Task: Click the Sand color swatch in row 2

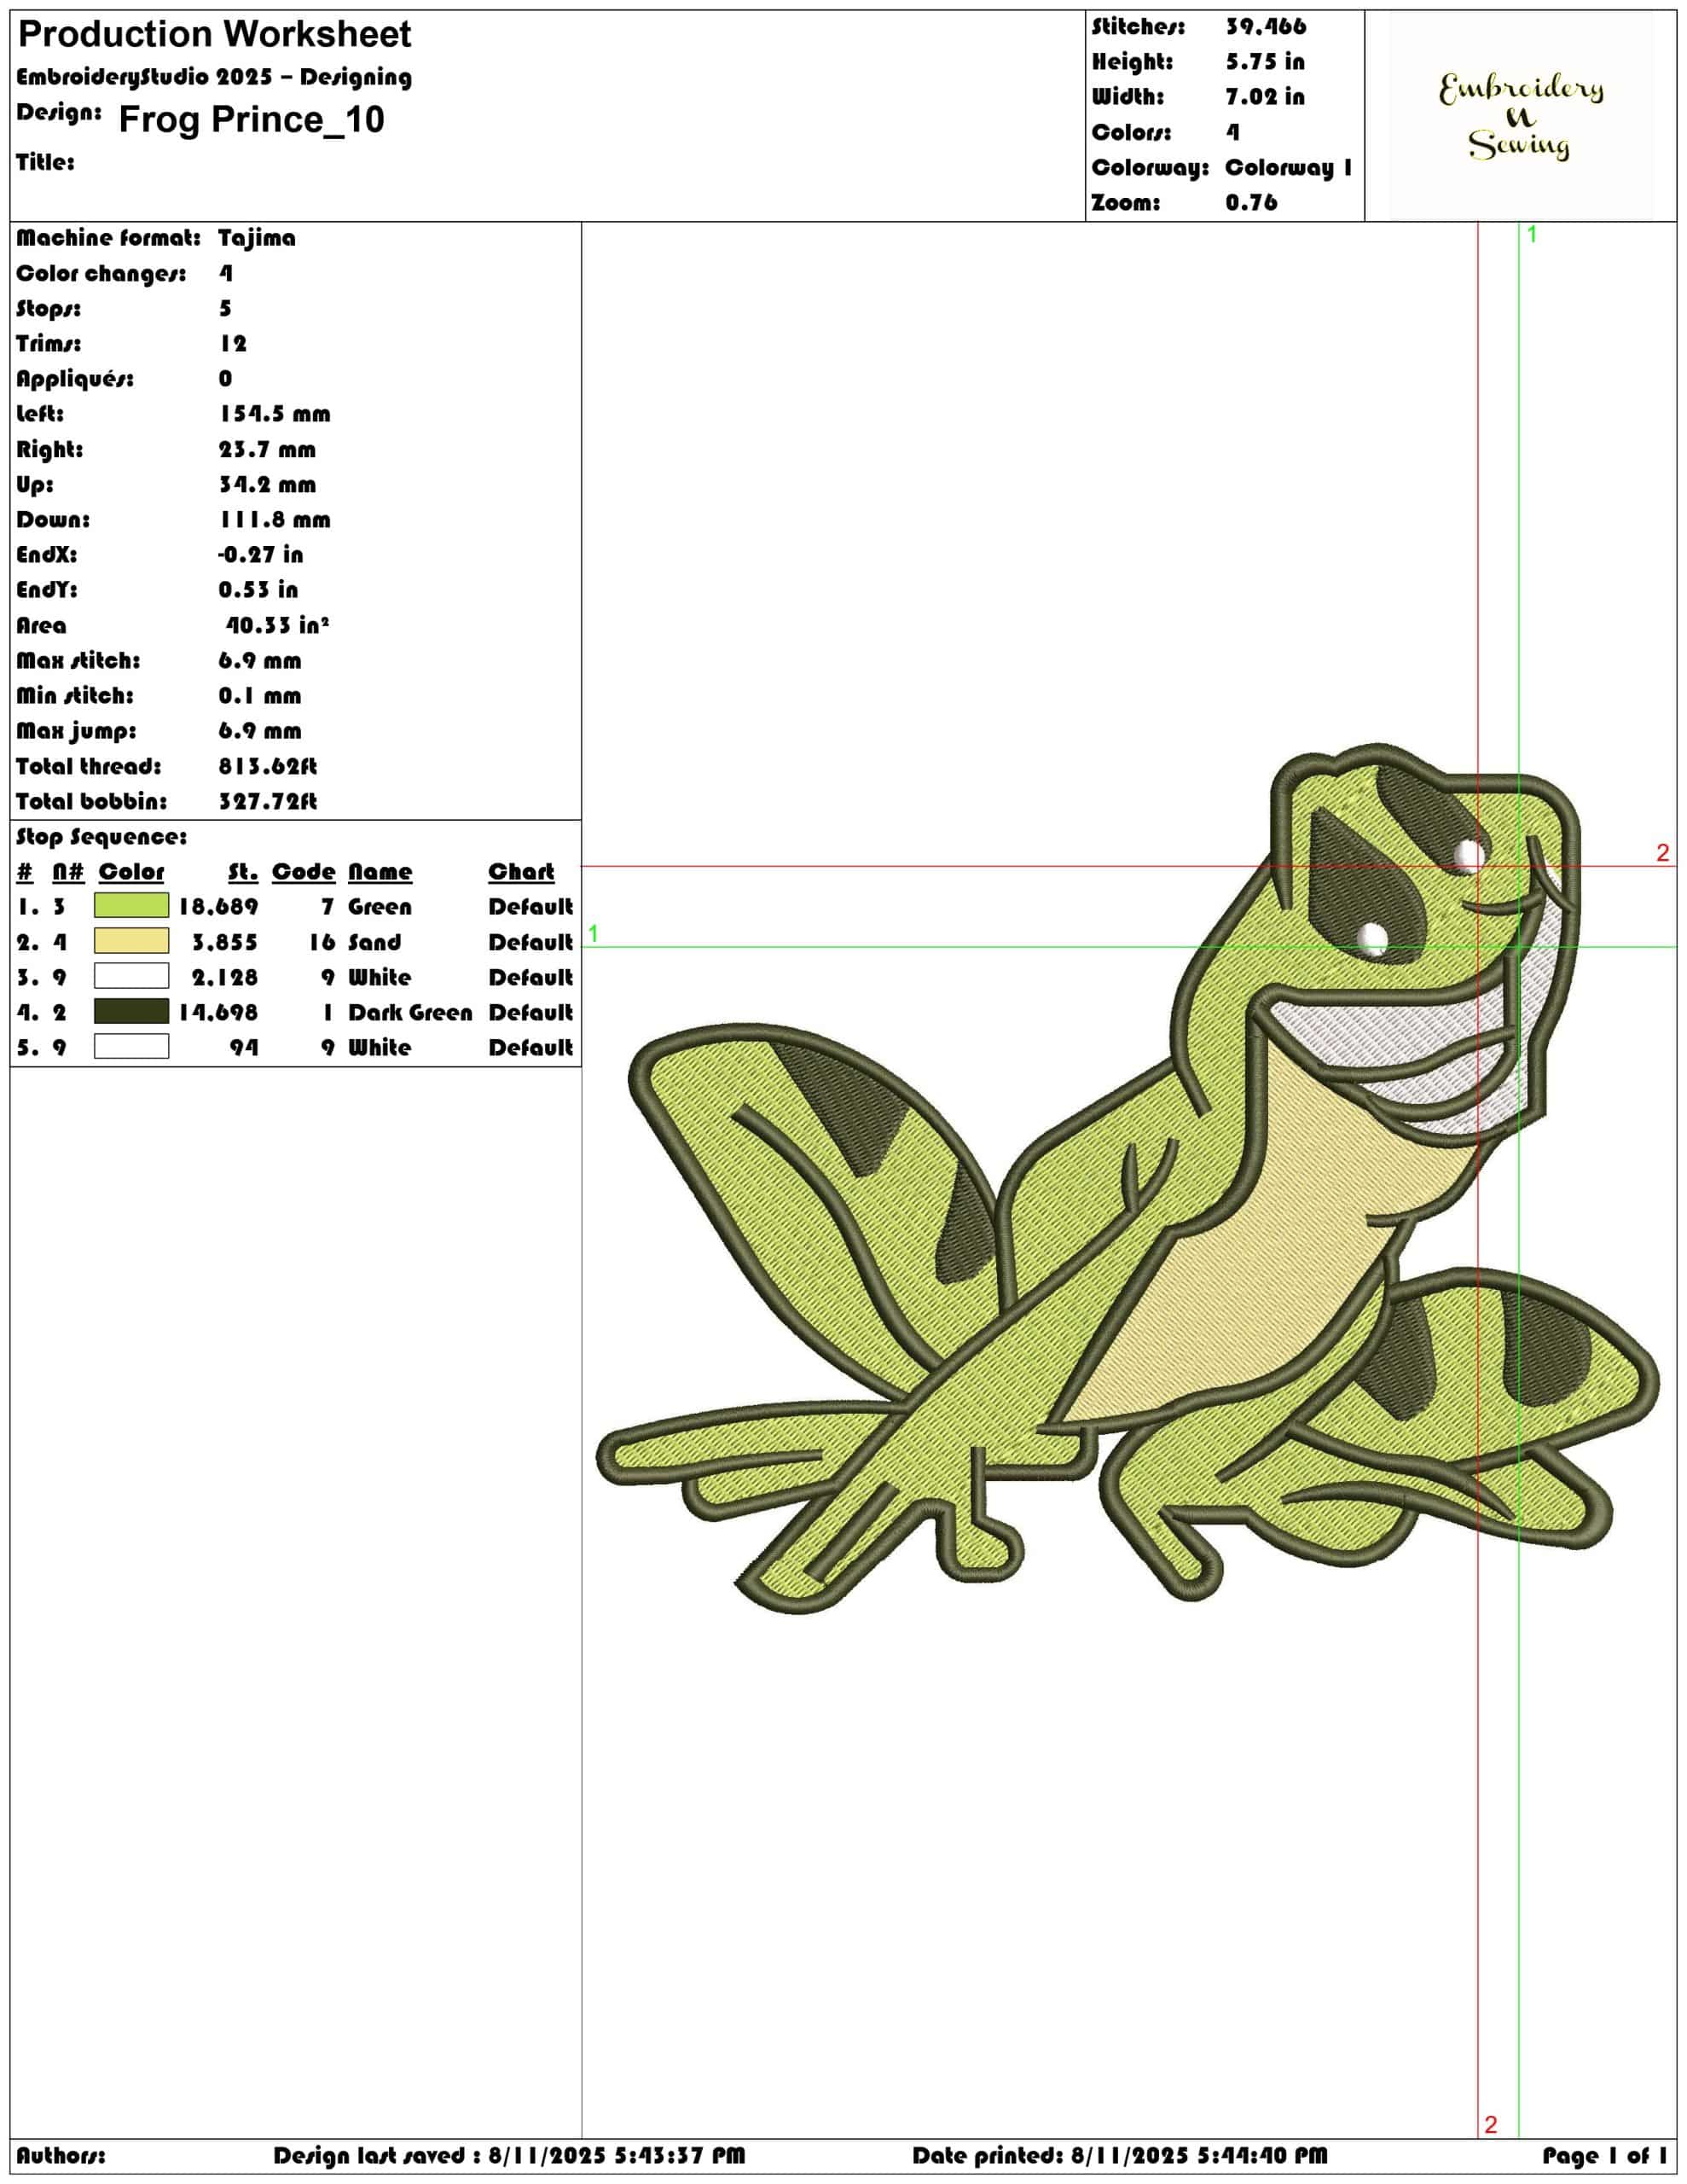Action: pyautogui.click(x=131, y=941)
